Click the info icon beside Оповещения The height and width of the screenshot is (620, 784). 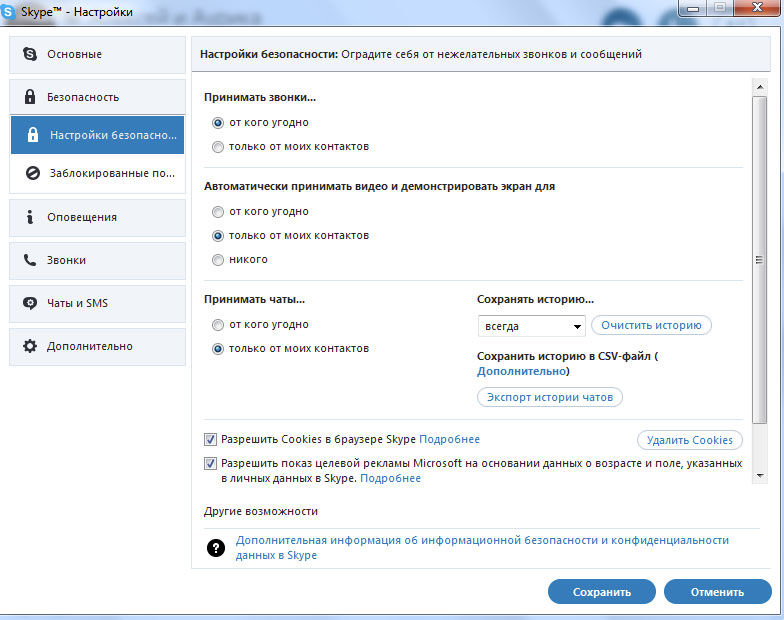pyautogui.click(x=30, y=216)
